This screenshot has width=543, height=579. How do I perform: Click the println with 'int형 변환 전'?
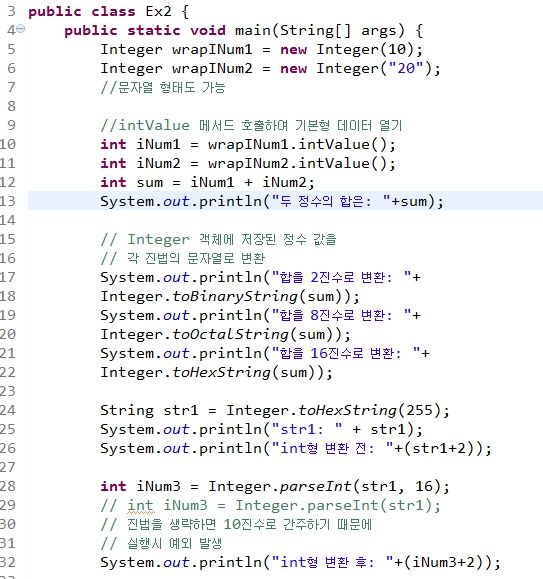(x=296, y=449)
